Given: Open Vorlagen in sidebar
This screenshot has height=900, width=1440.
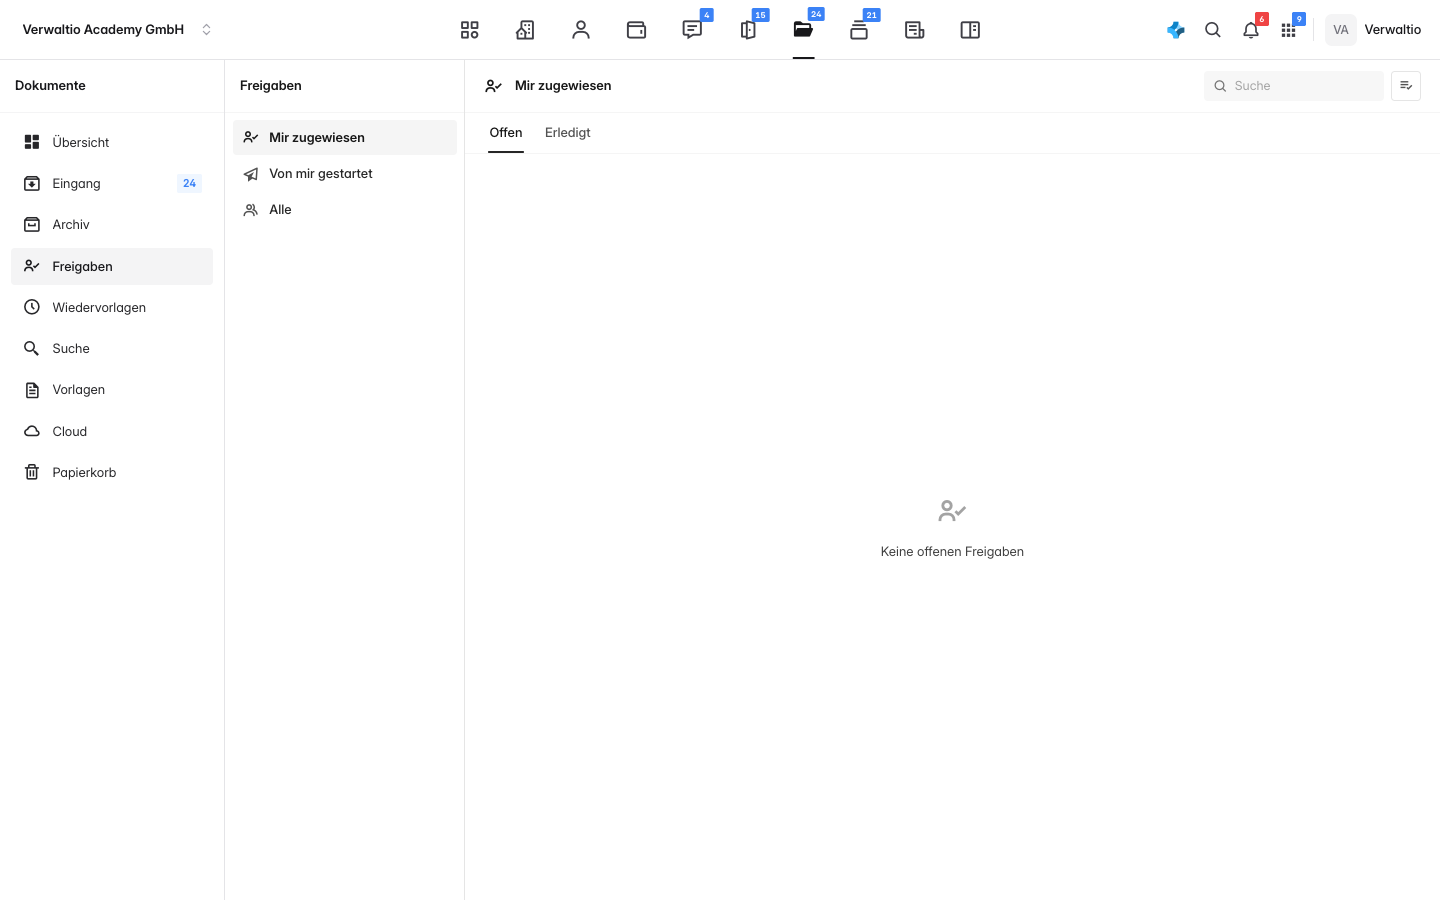Looking at the screenshot, I should [x=112, y=390].
